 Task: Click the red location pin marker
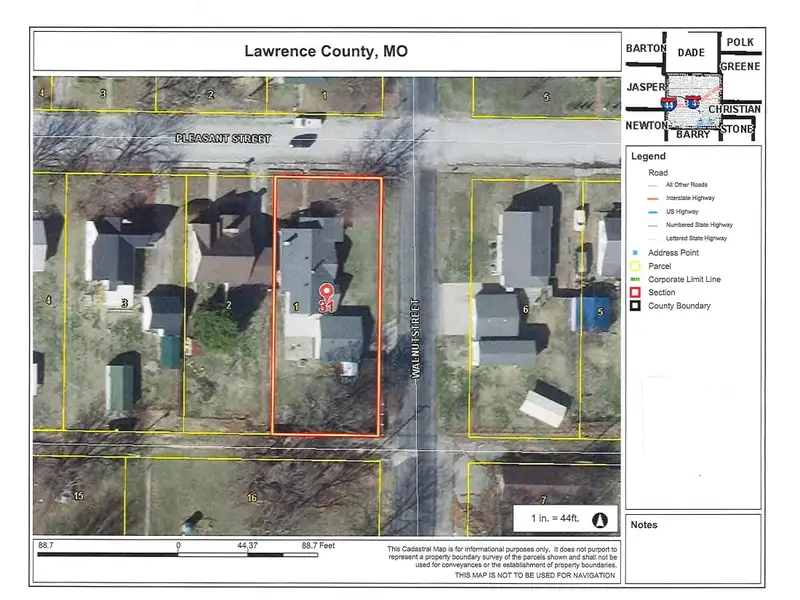[x=325, y=291]
